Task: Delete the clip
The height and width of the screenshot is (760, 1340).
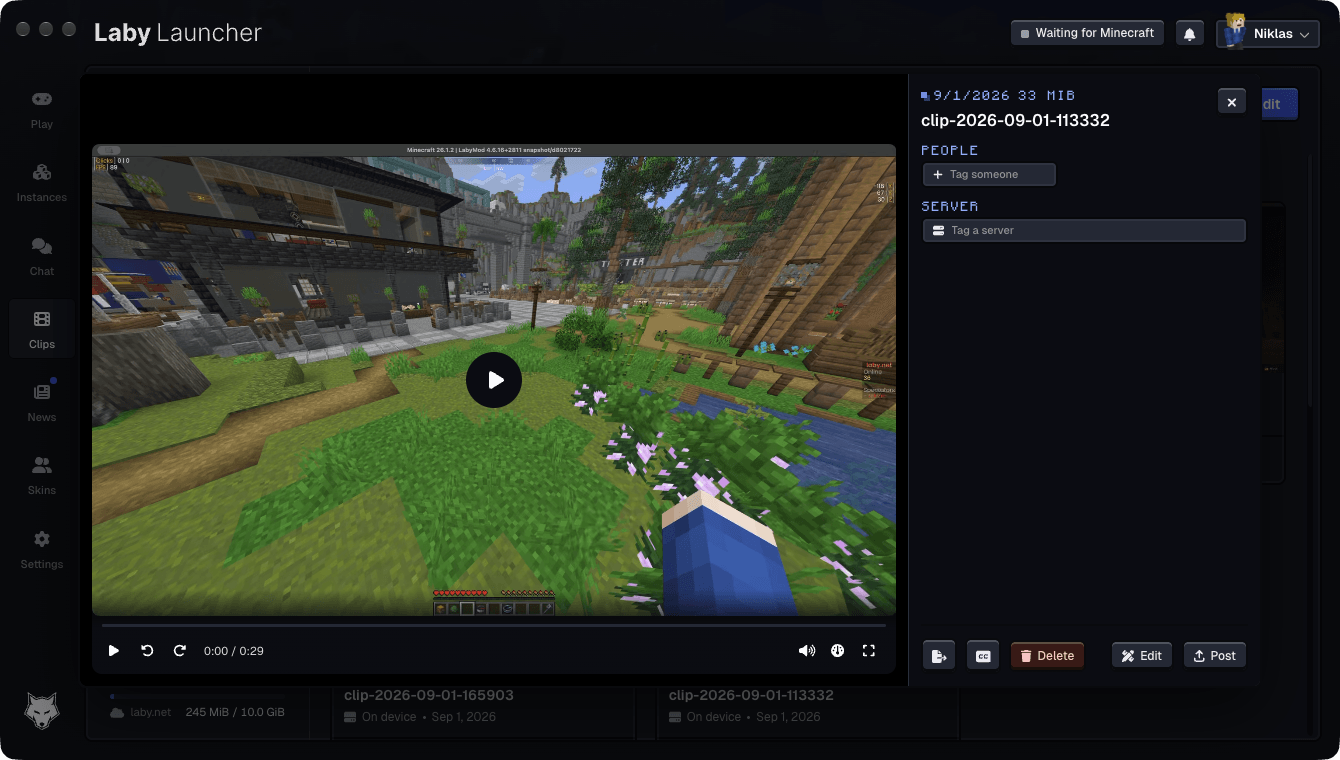Action: point(1047,656)
